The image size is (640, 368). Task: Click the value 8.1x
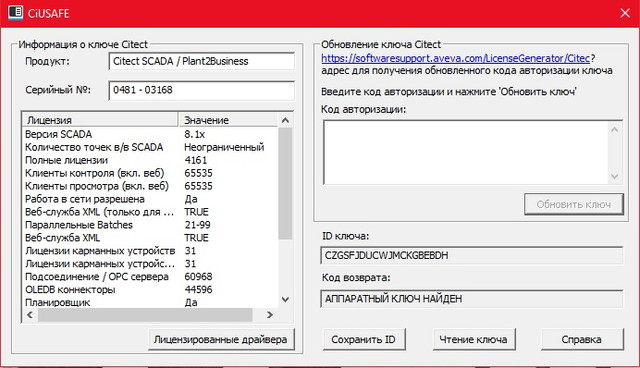coord(195,134)
